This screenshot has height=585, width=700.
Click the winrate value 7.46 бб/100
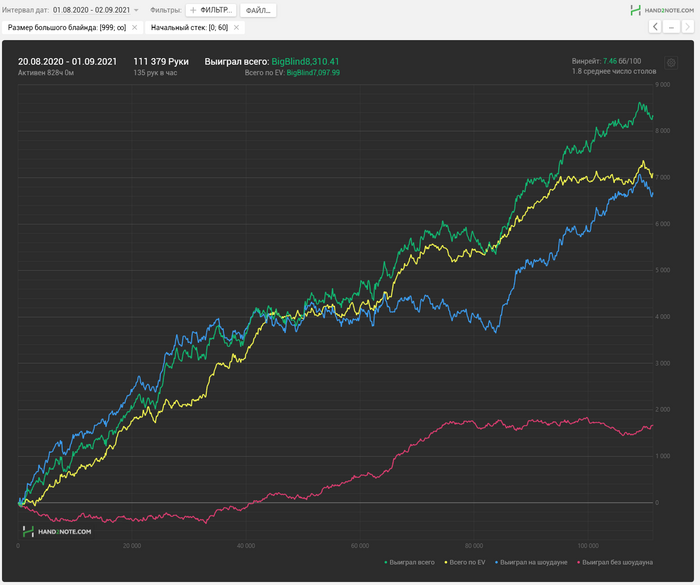click(x=622, y=61)
